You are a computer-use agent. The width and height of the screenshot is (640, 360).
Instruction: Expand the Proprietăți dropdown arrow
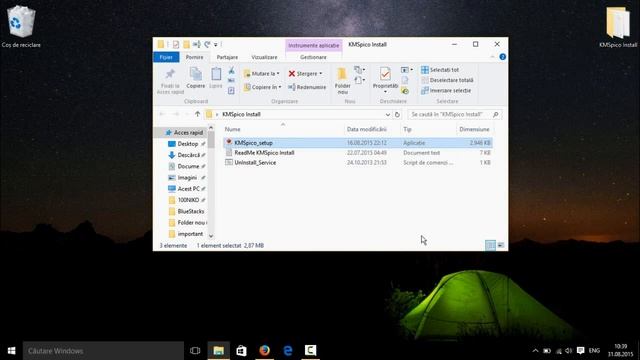pyautogui.click(x=385, y=92)
